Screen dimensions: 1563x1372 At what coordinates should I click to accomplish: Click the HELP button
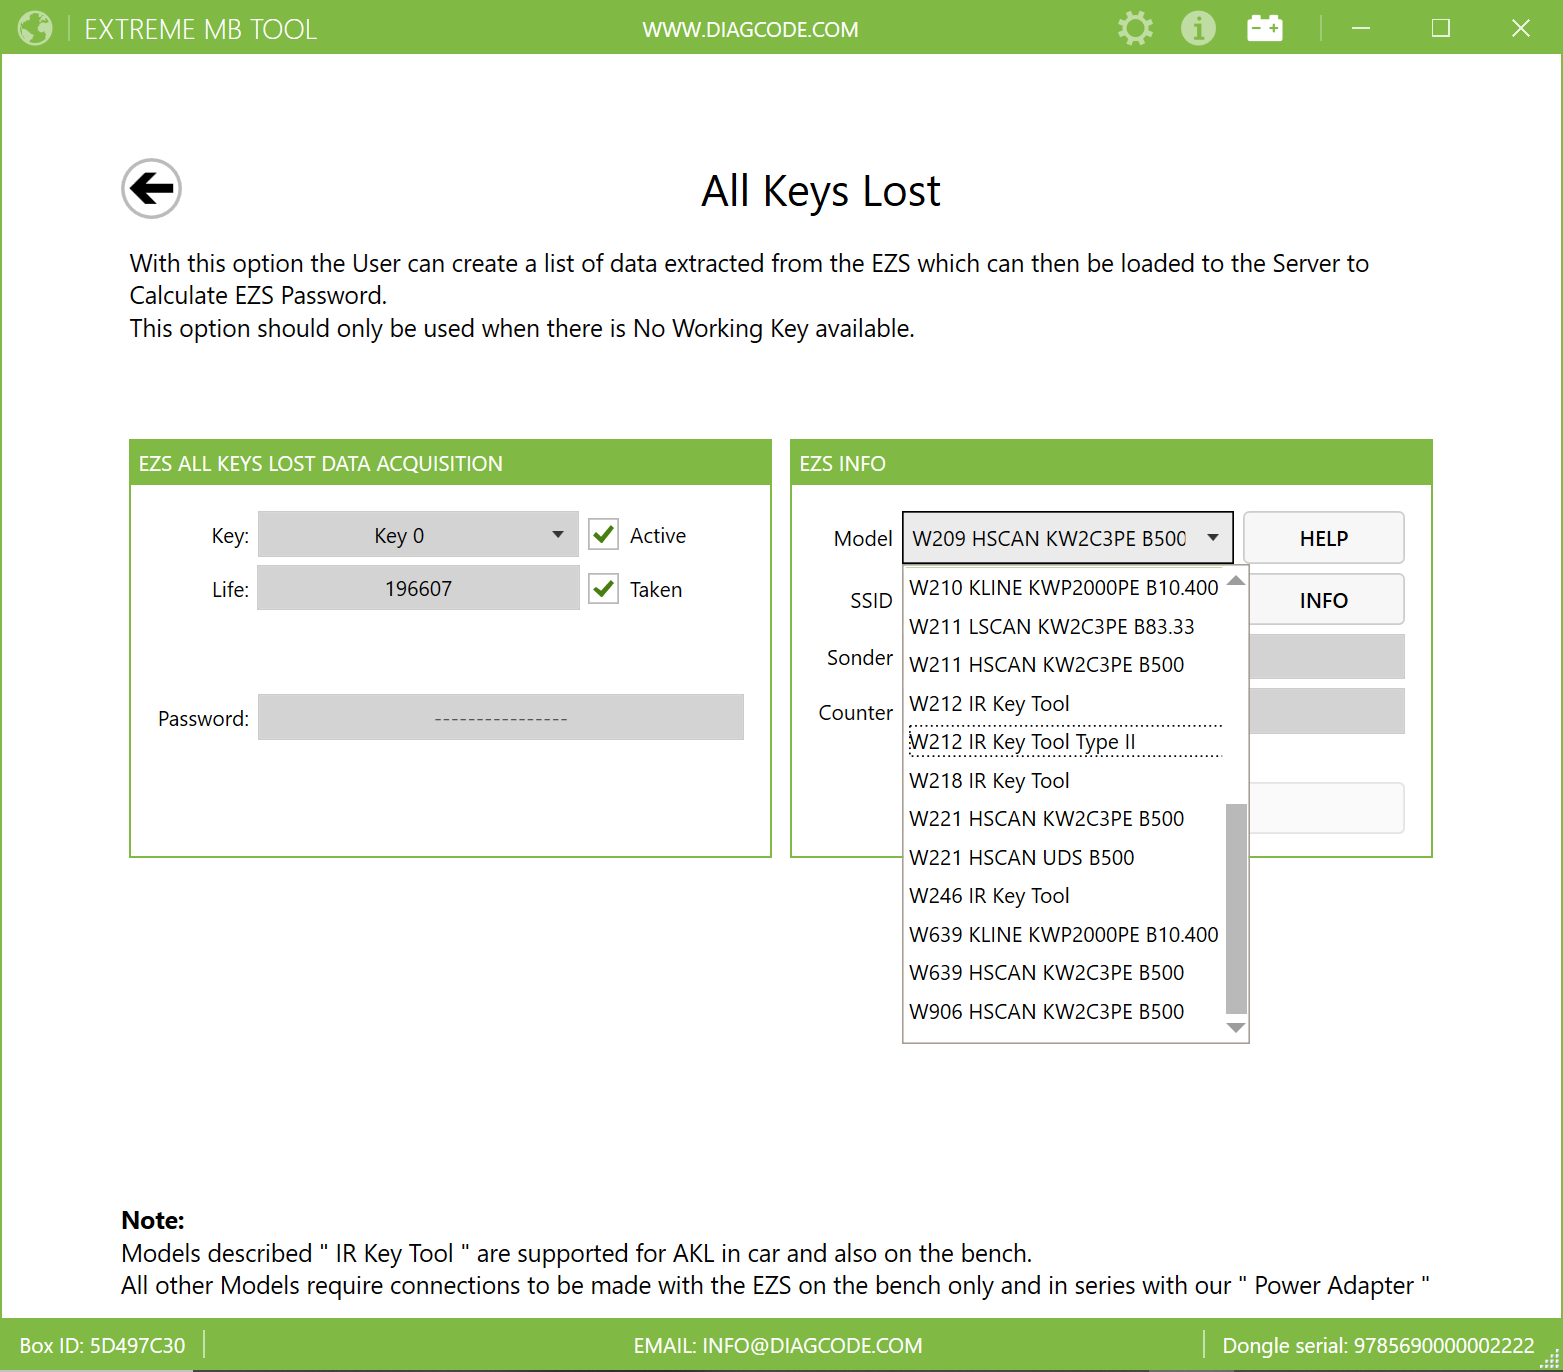coord(1324,538)
